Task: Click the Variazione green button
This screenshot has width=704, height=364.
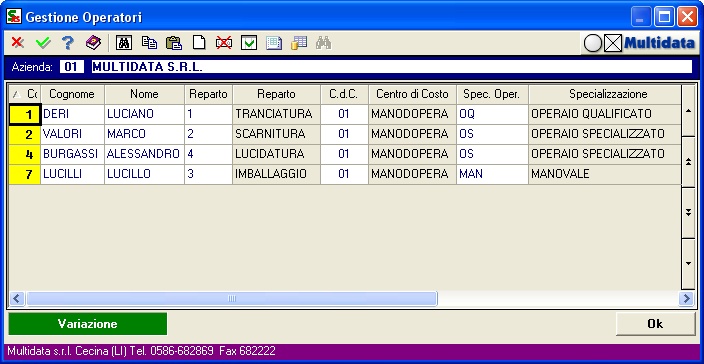Action: tap(88, 324)
